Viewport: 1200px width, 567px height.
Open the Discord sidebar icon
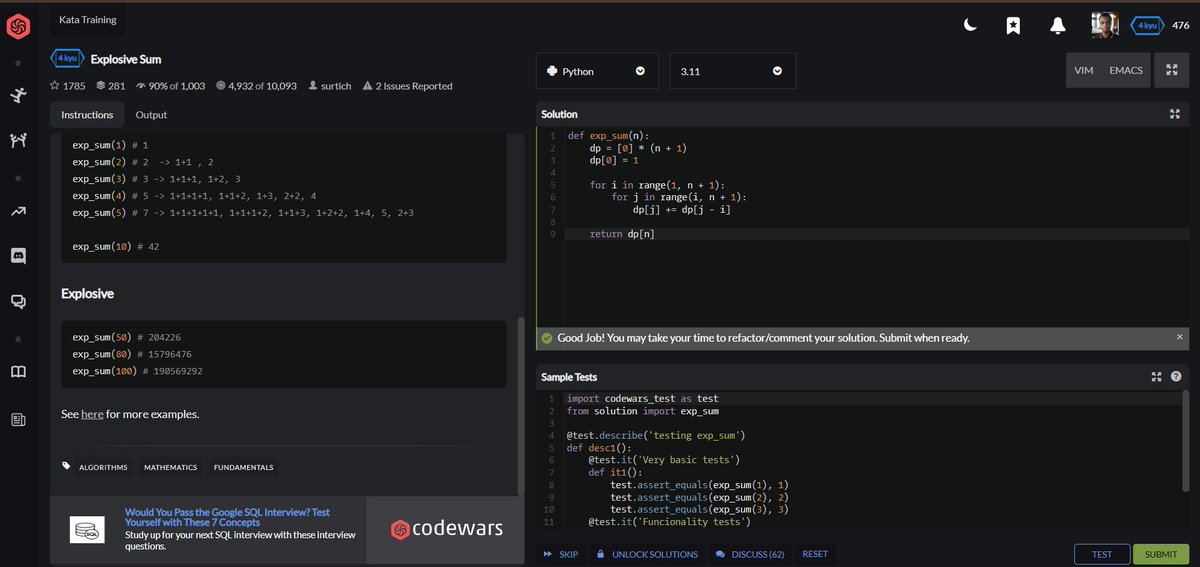point(18,256)
